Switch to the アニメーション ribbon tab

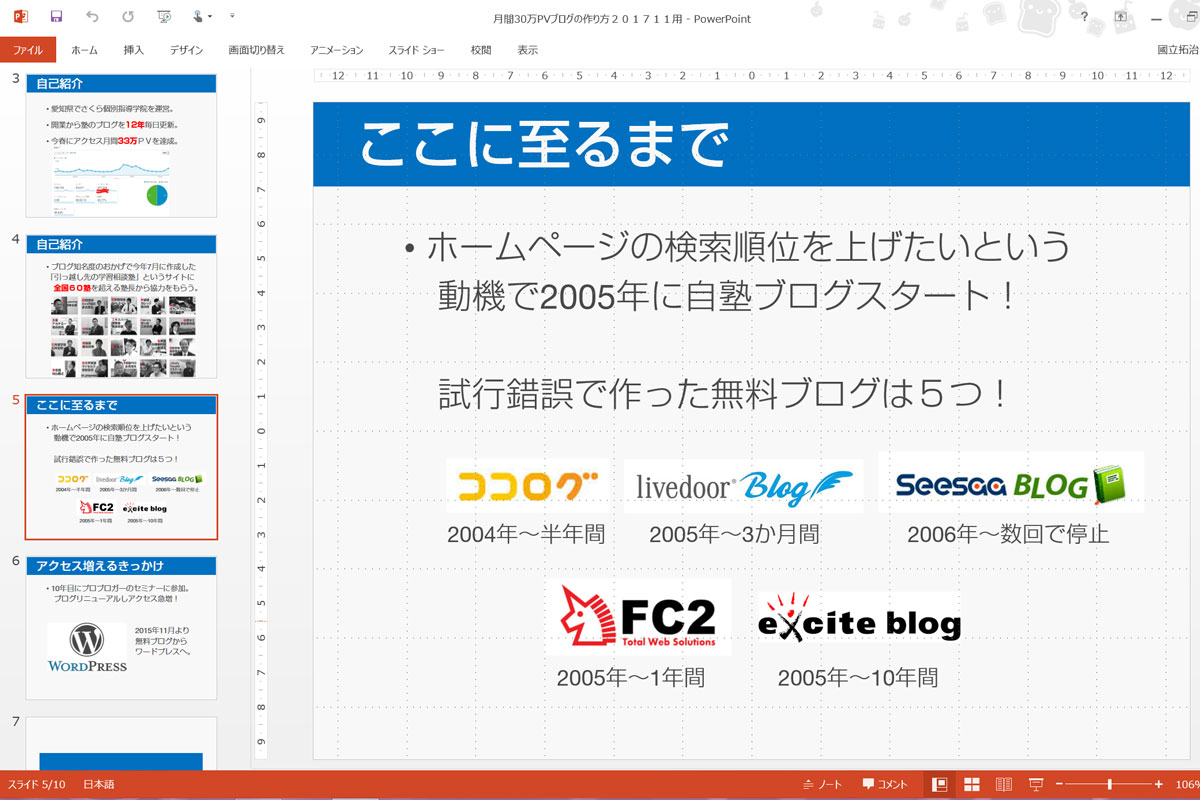pos(336,50)
